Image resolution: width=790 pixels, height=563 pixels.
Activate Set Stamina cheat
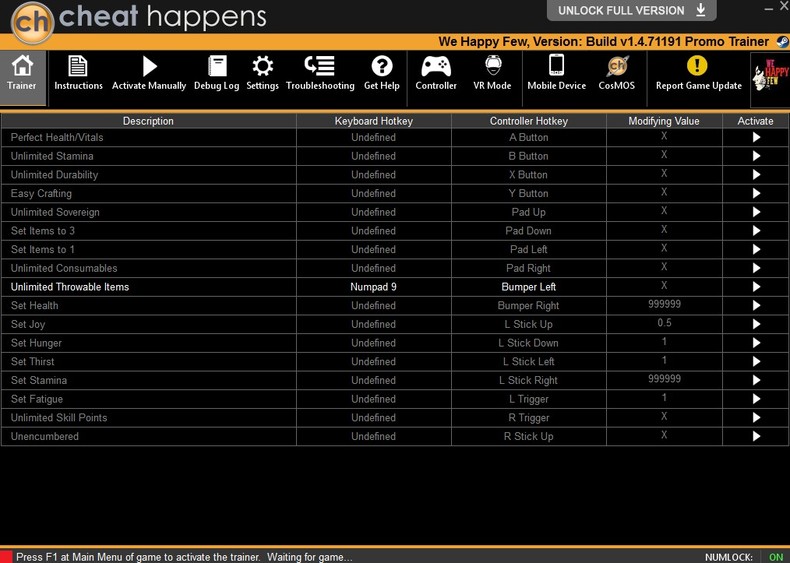[756, 380]
